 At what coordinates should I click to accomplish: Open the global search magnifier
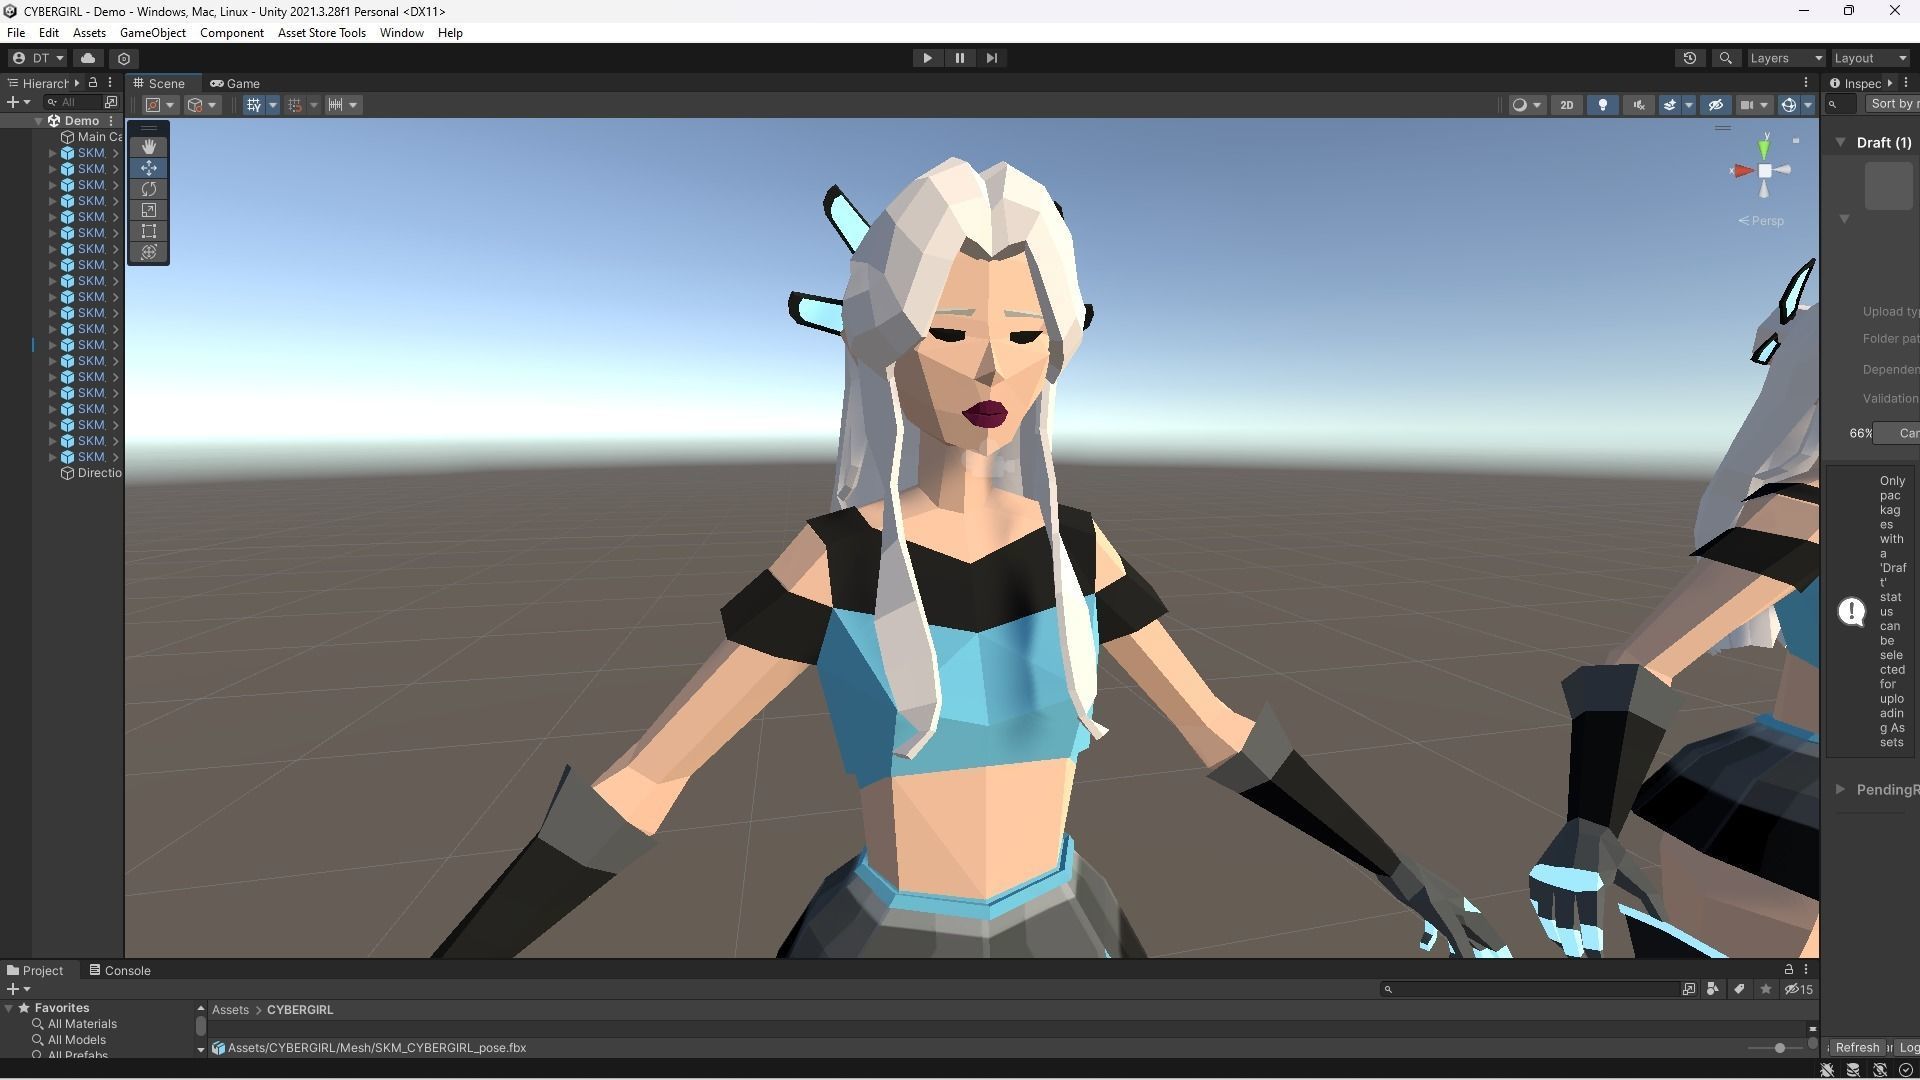[1725, 58]
